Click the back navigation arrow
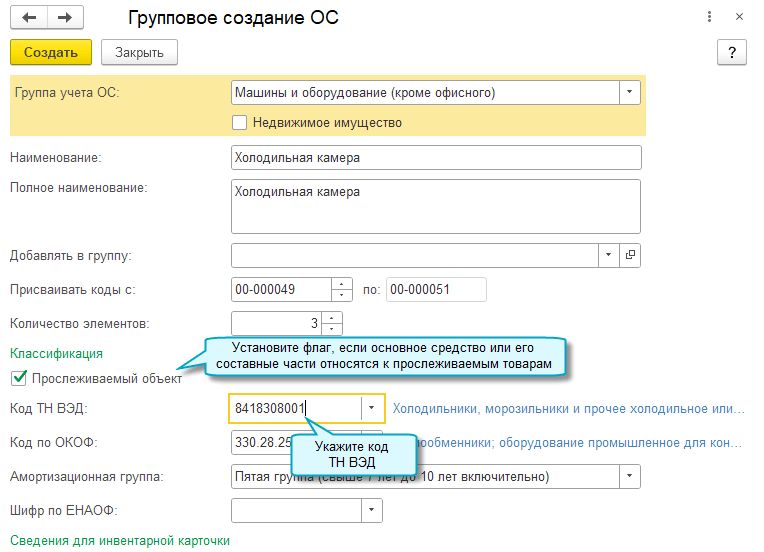The image size is (764, 552). (x=29, y=18)
